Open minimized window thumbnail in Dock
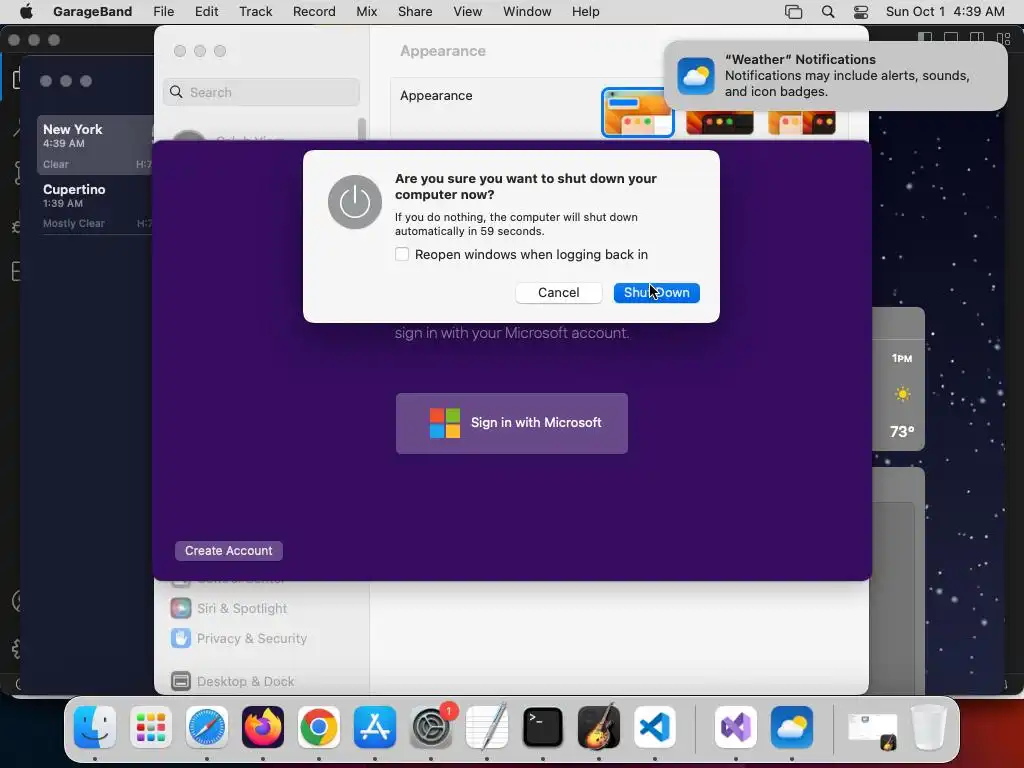 point(872,731)
